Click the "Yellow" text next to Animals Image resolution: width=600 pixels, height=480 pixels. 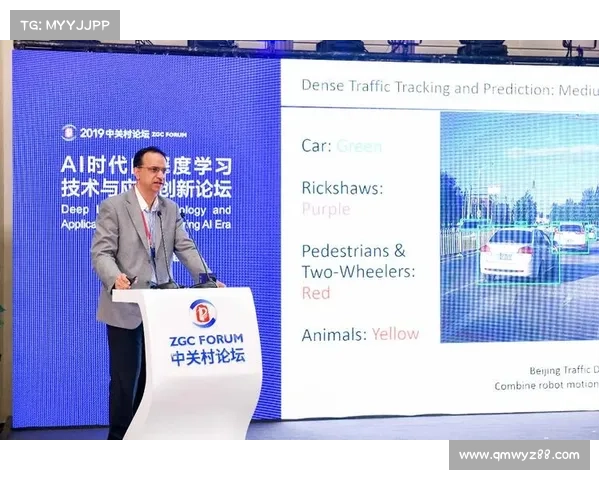pyautogui.click(x=395, y=334)
